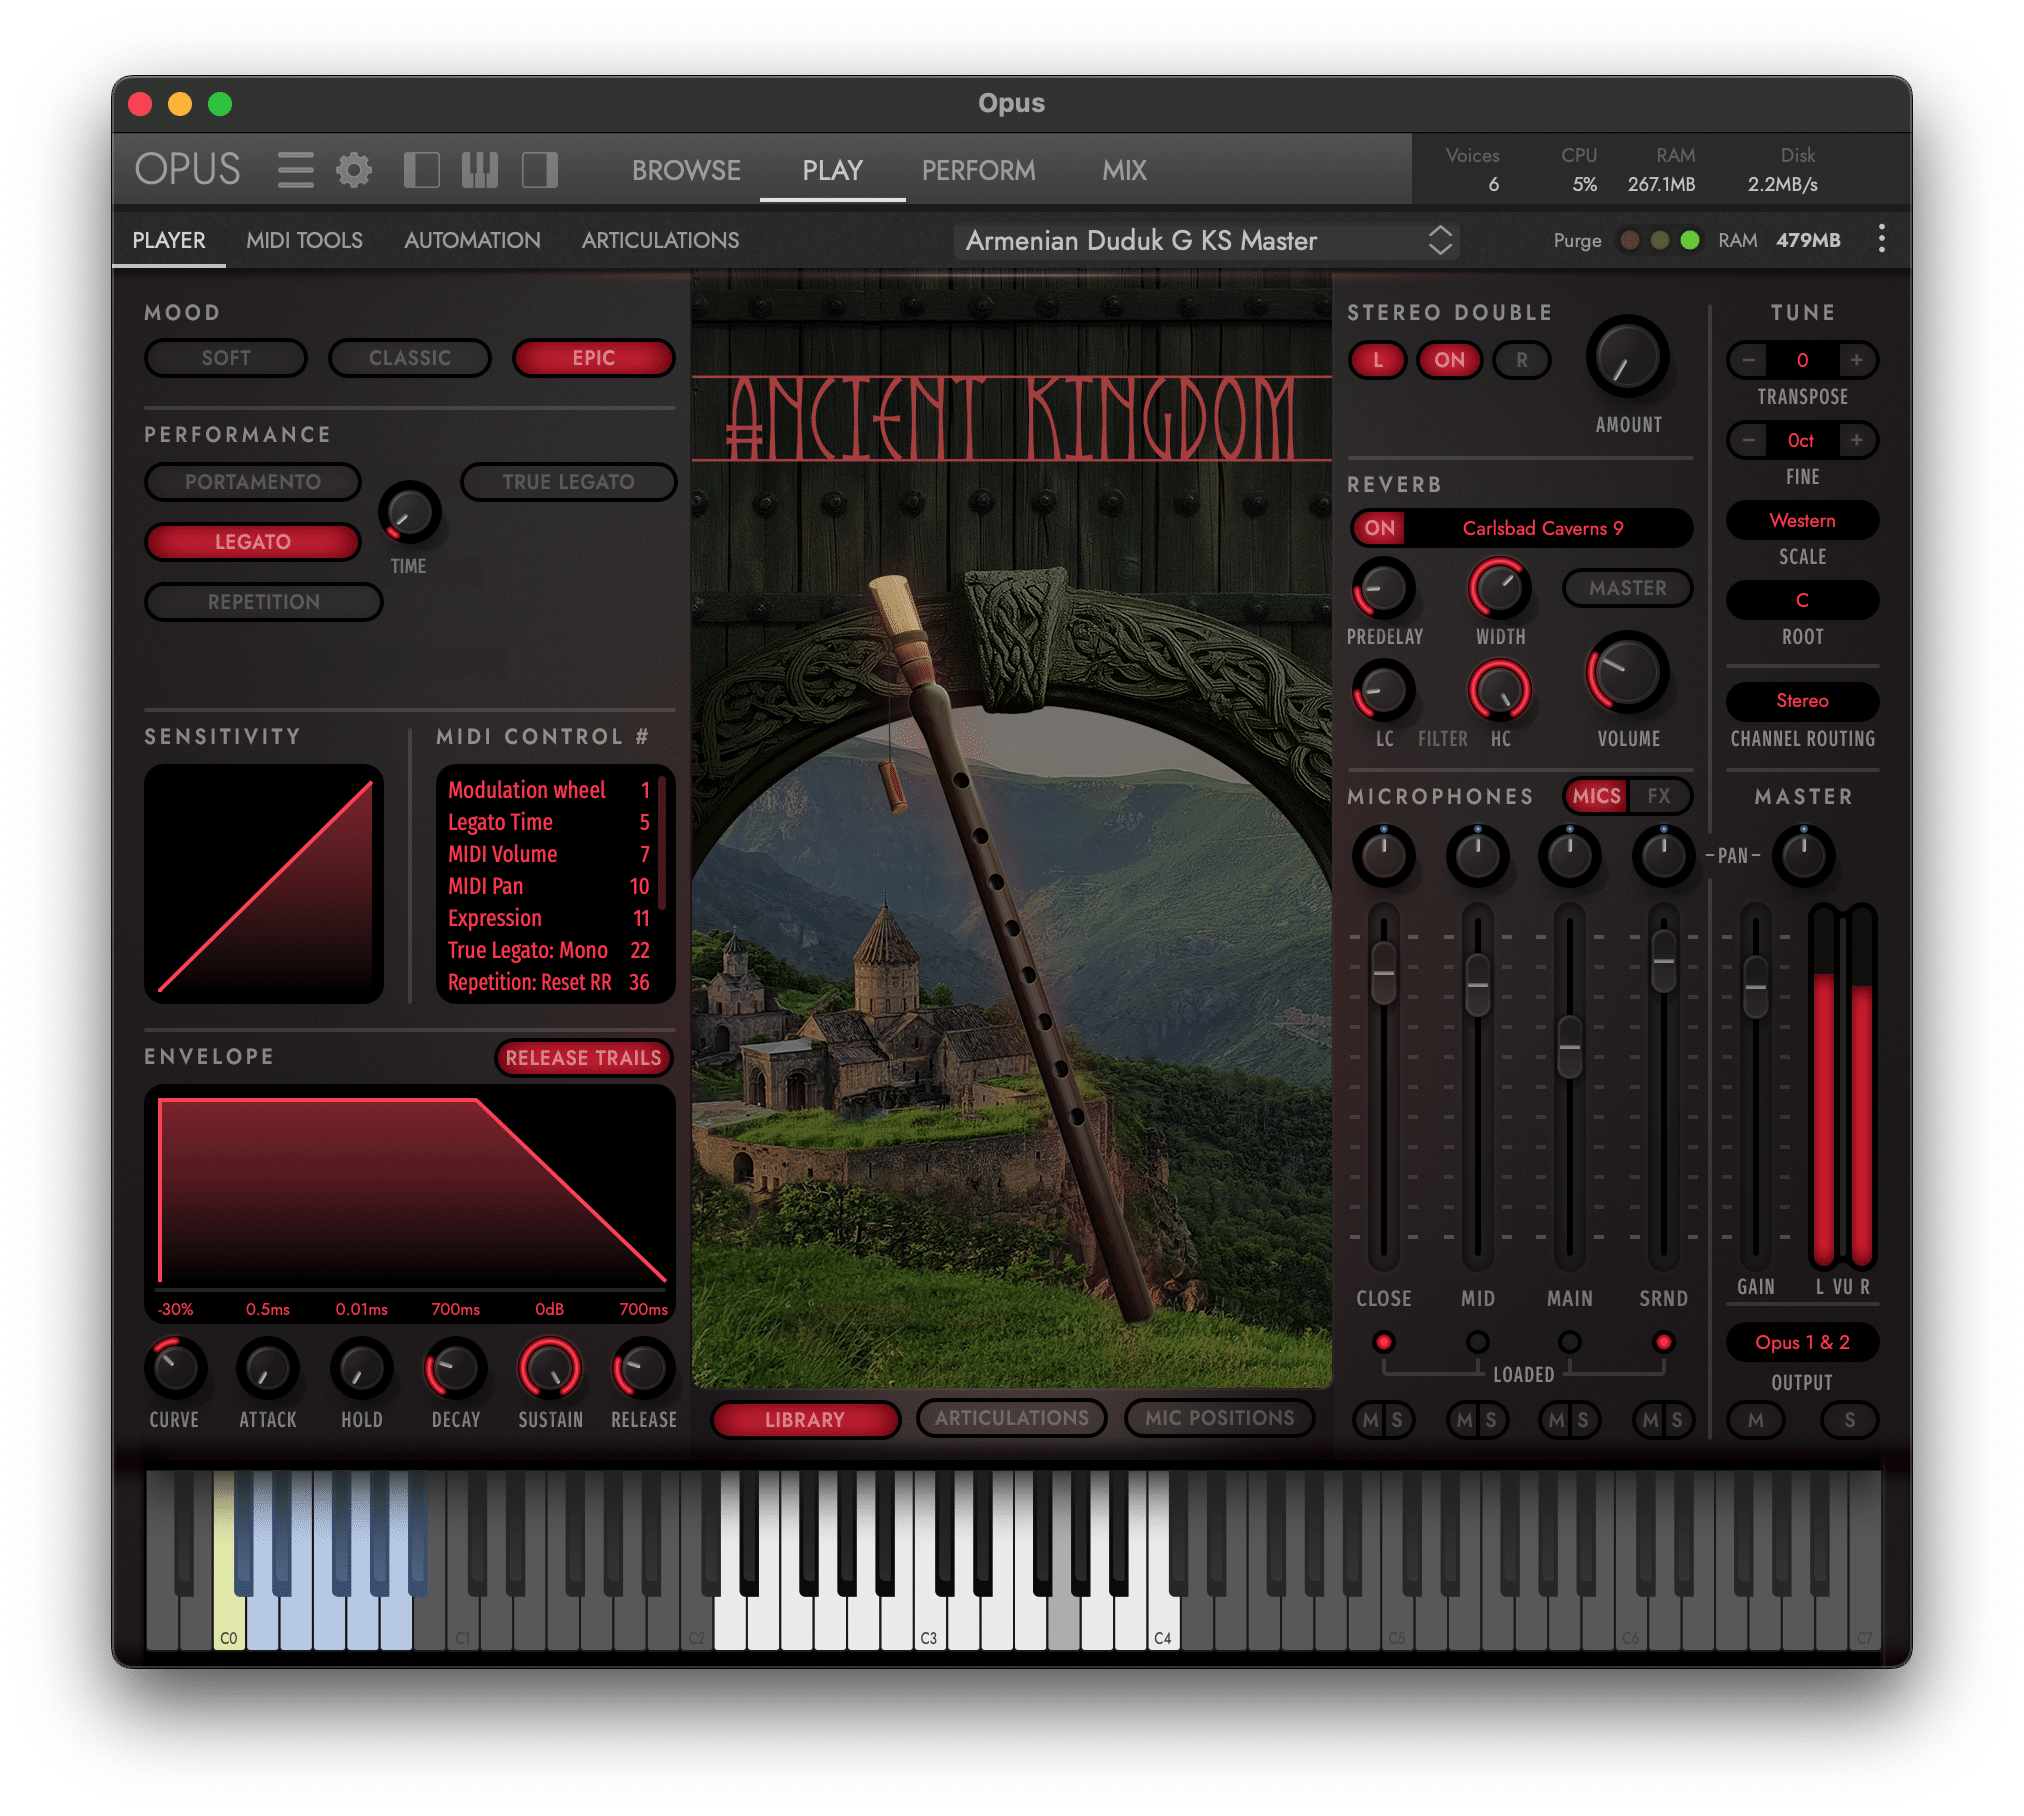Click the green Purge indicator dot
2024x1816 pixels.
pos(1690,240)
